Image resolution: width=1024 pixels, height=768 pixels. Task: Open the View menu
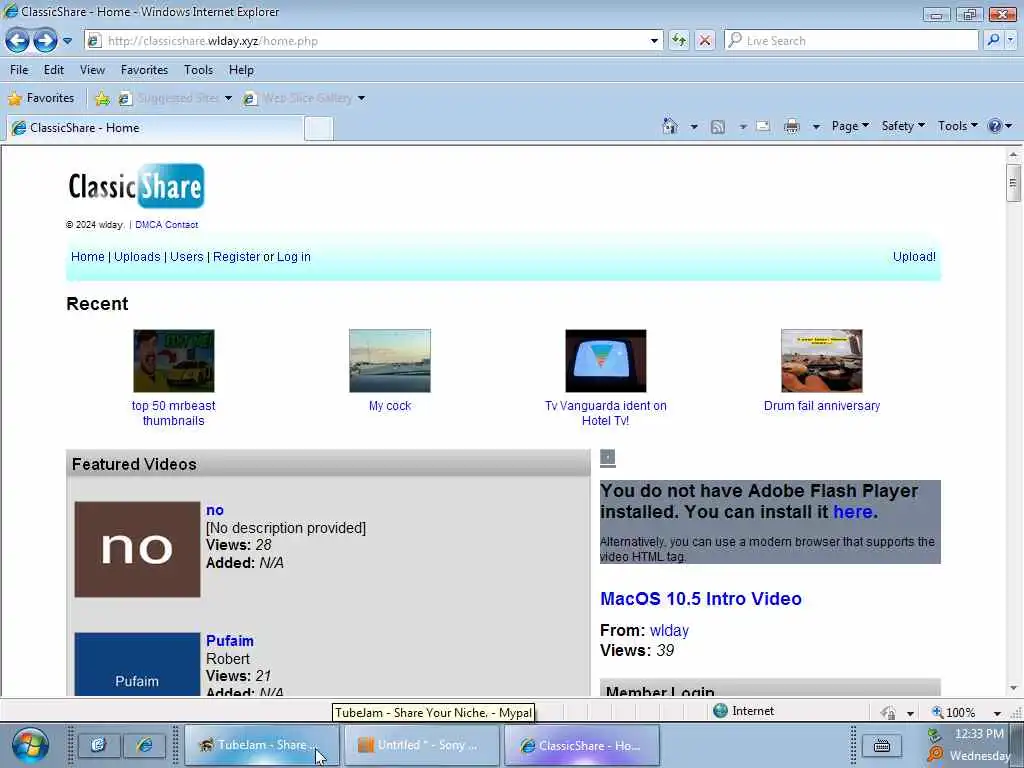point(92,70)
